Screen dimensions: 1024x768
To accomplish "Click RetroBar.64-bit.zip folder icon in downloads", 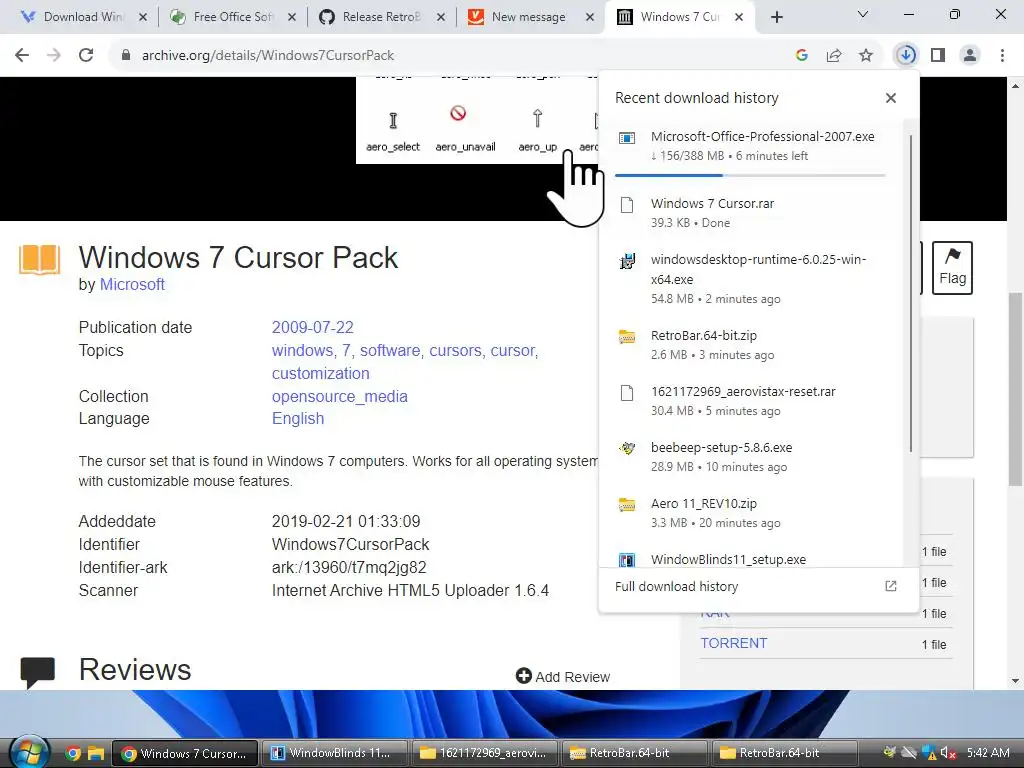I will click(x=627, y=337).
